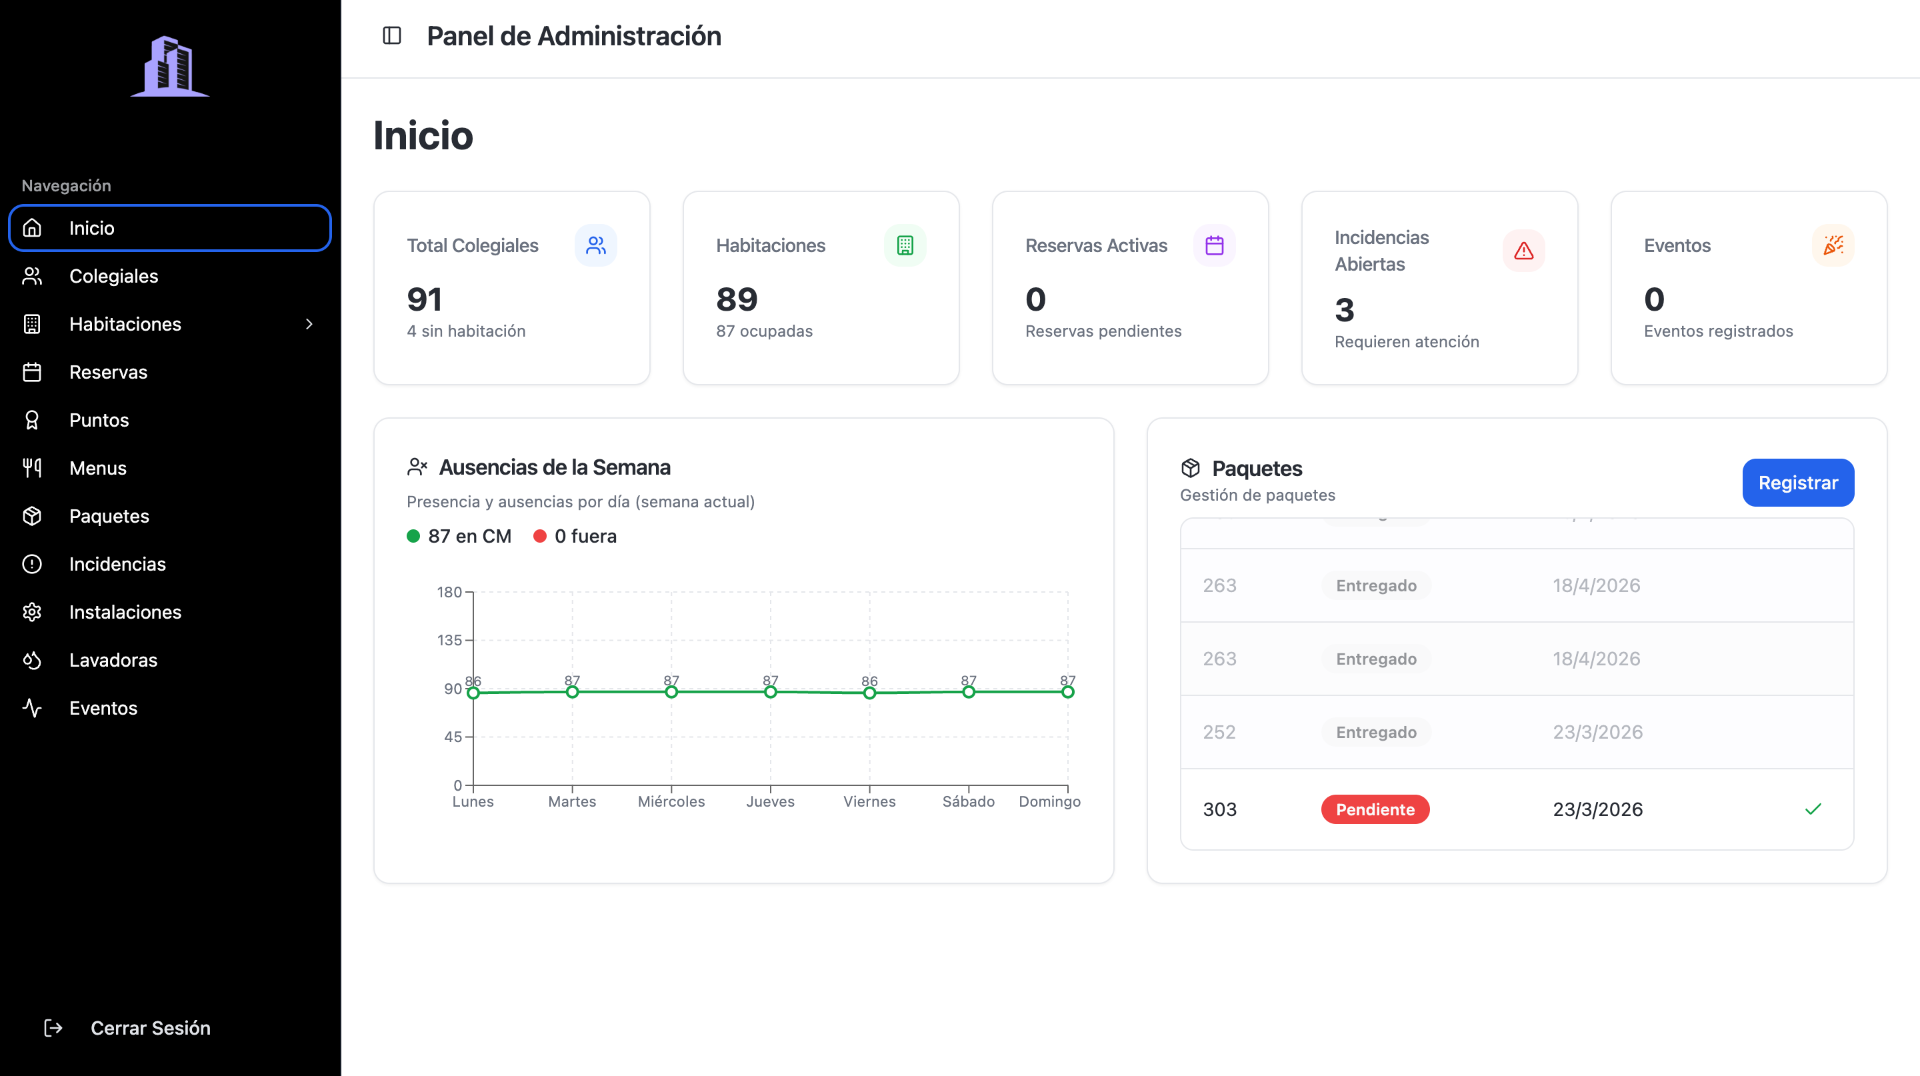Image resolution: width=1920 pixels, height=1076 pixels.
Task: Click 'Requieren atención' text
Action: (1406, 342)
